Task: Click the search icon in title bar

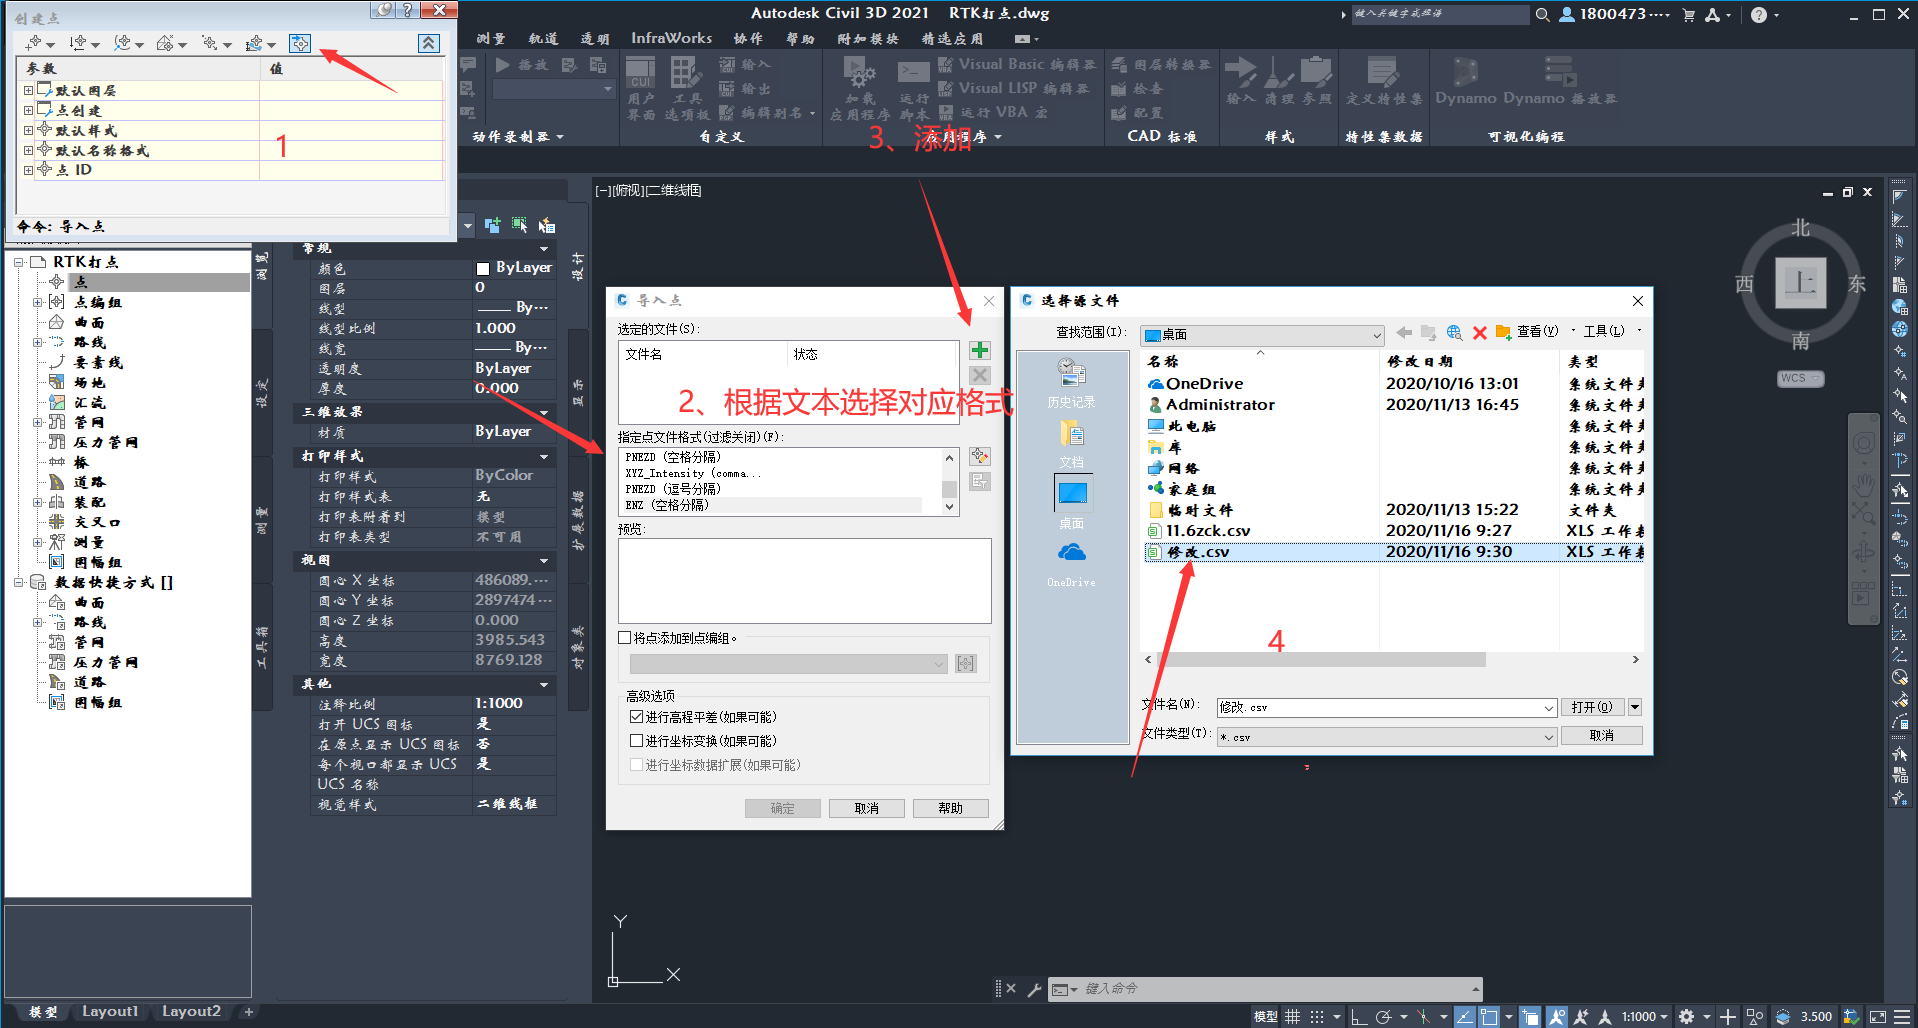Action: point(1543,15)
